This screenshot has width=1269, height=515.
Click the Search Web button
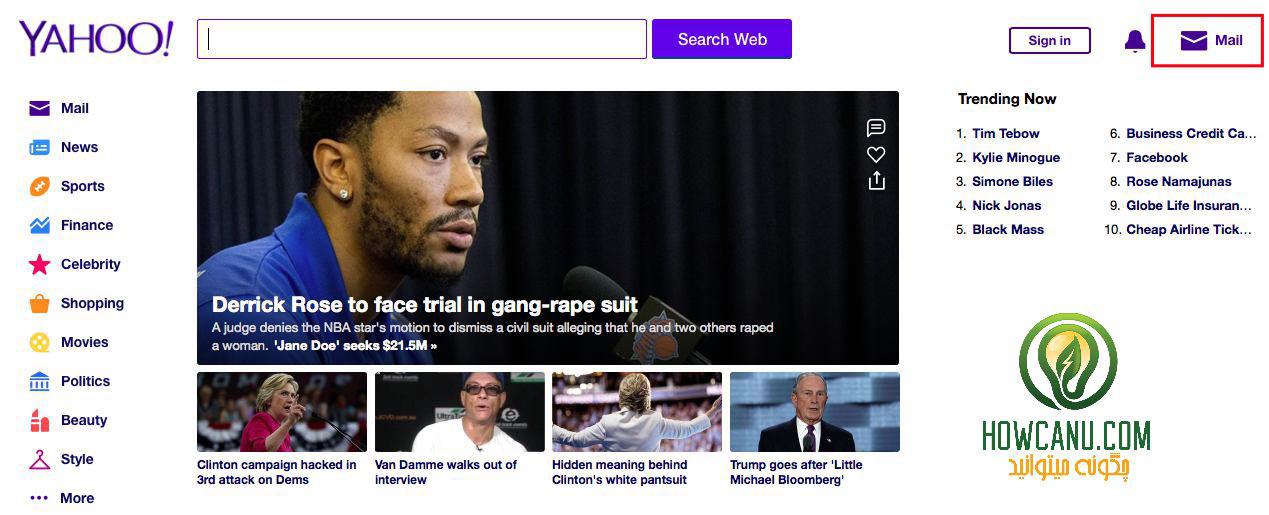pyautogui.click(x=722, y=39)
